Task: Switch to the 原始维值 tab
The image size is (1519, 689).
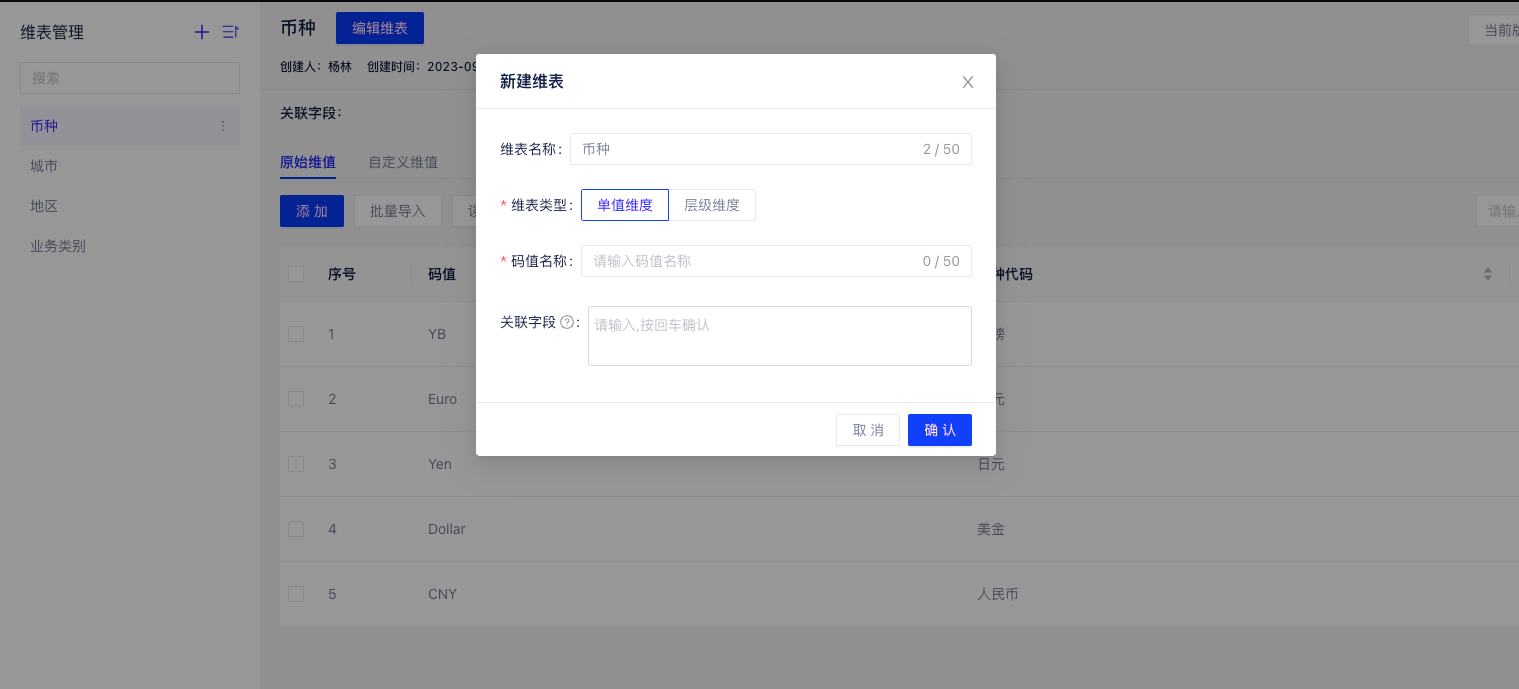Action: (307, 162)
